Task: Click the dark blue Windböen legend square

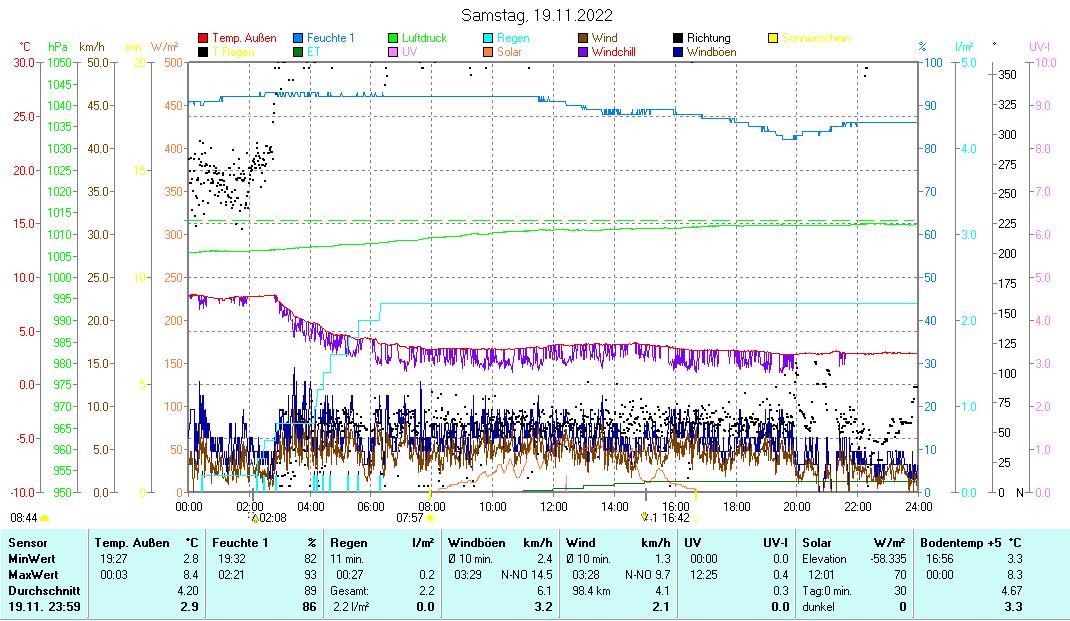Action: (x=679, y=51)
